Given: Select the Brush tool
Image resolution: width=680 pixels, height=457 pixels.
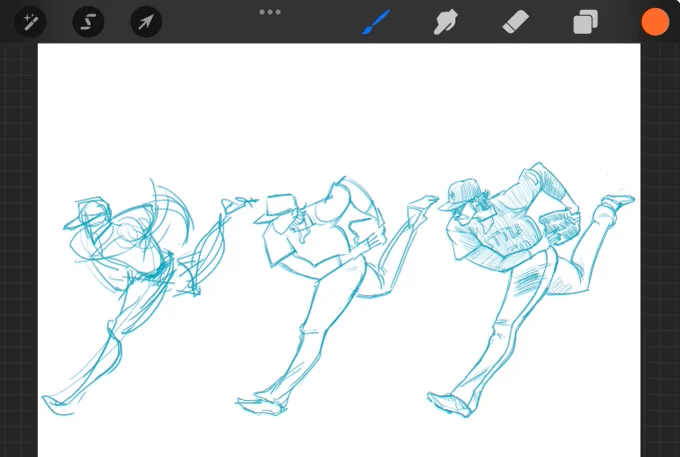Looking at the screenshot, I should (376, 22).
